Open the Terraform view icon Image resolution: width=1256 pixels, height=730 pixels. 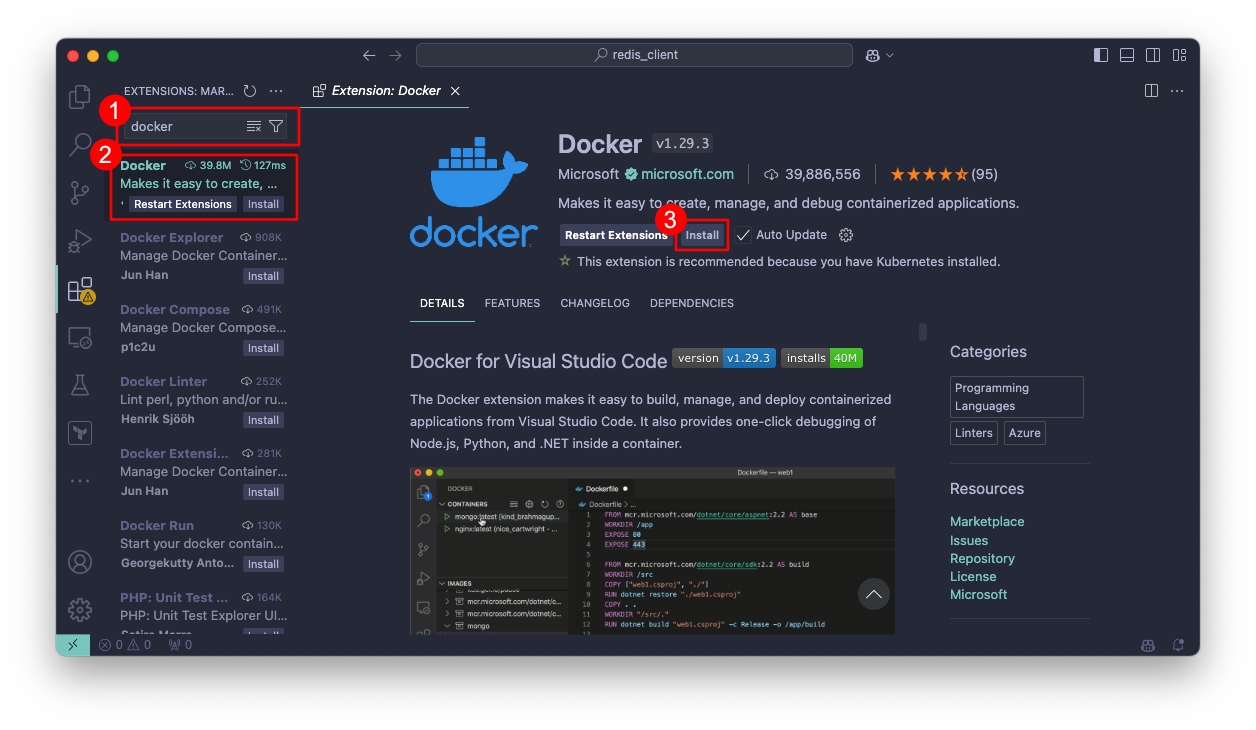click(80, 433)
